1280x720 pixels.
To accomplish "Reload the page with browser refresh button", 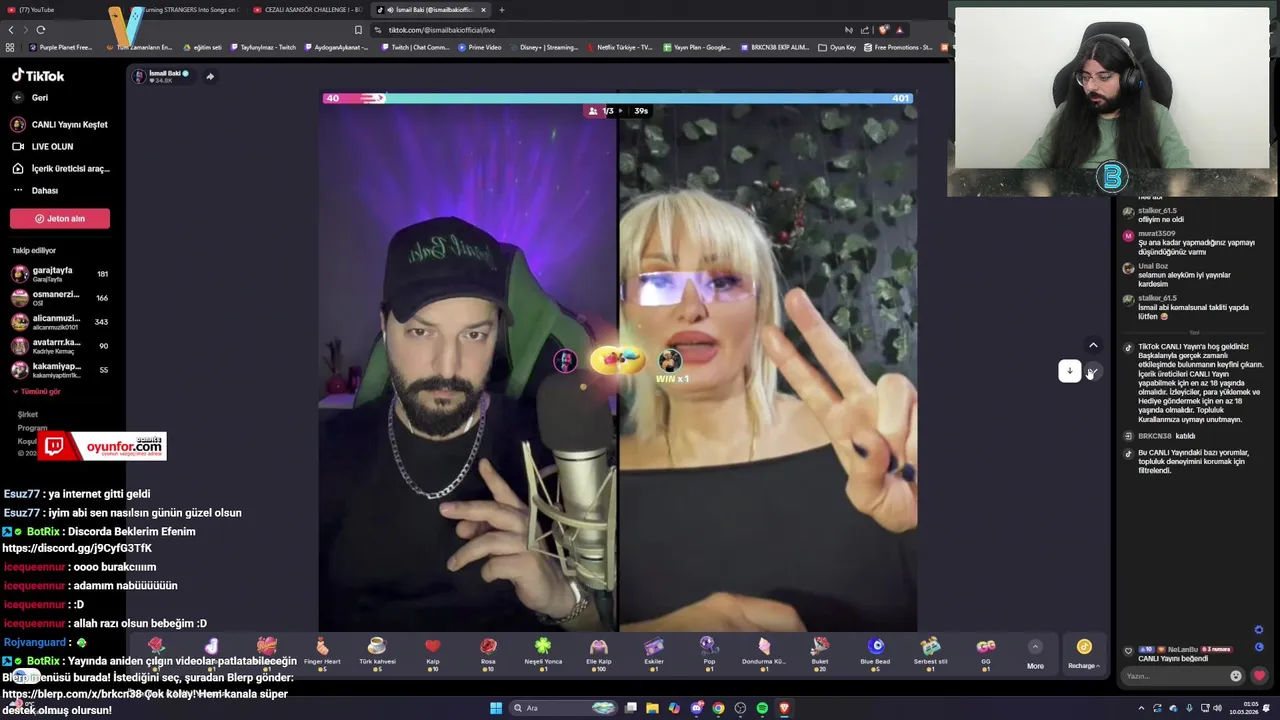I will (40, 30).
